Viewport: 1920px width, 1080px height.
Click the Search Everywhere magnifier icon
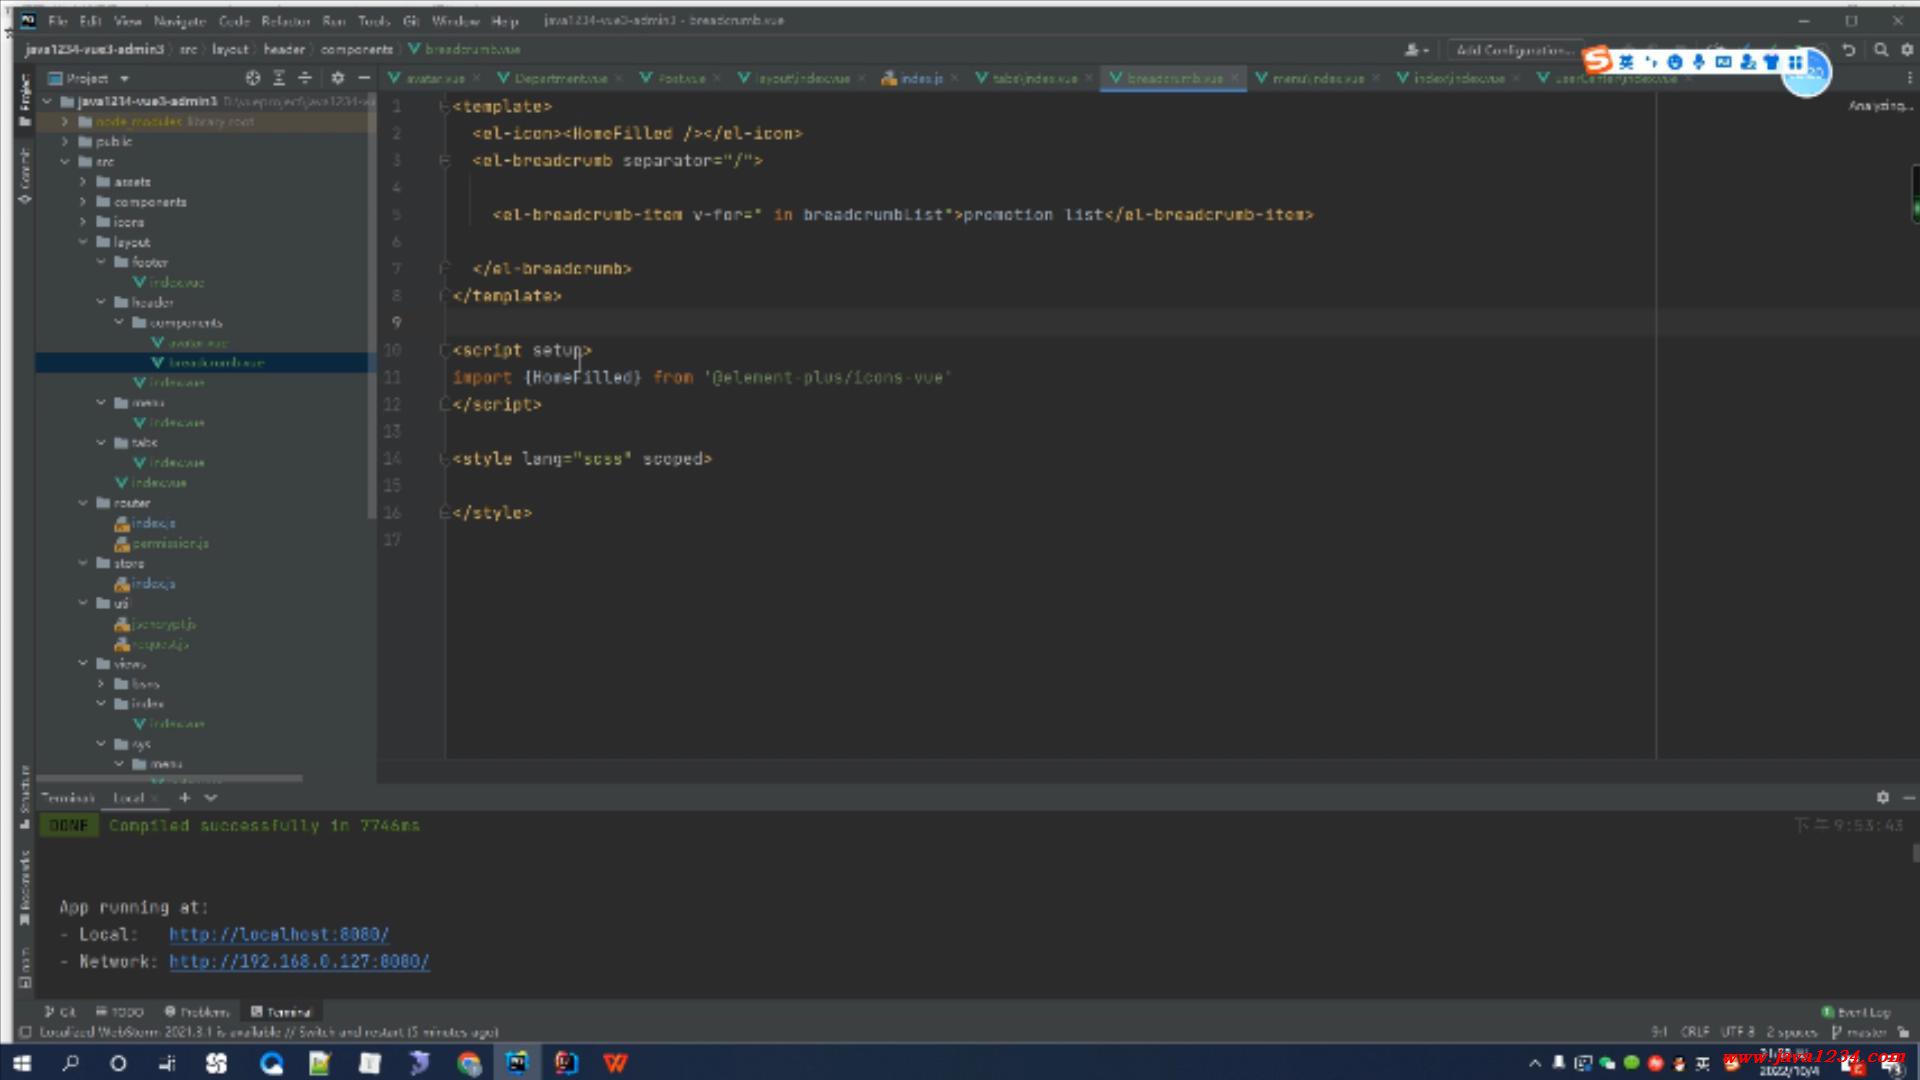pos(1880,49)
